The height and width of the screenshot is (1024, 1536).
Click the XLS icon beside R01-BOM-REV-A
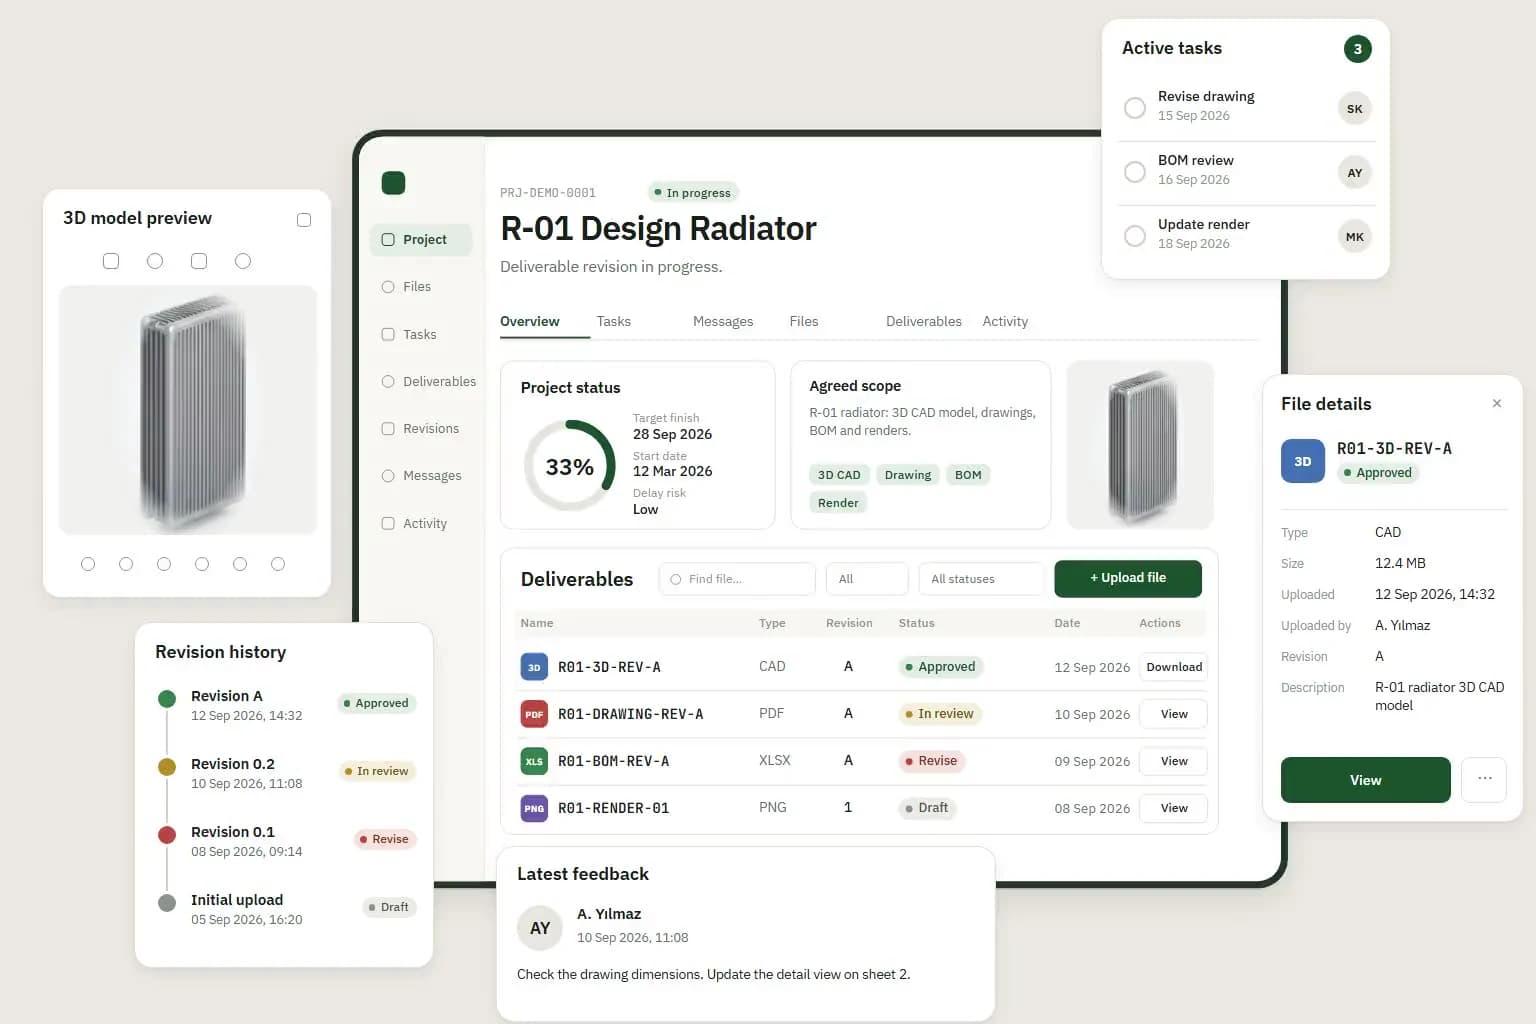[534, 761]
